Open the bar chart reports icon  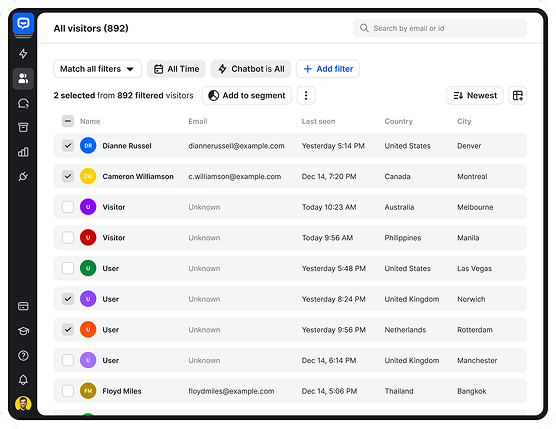[x=23, y=152]
